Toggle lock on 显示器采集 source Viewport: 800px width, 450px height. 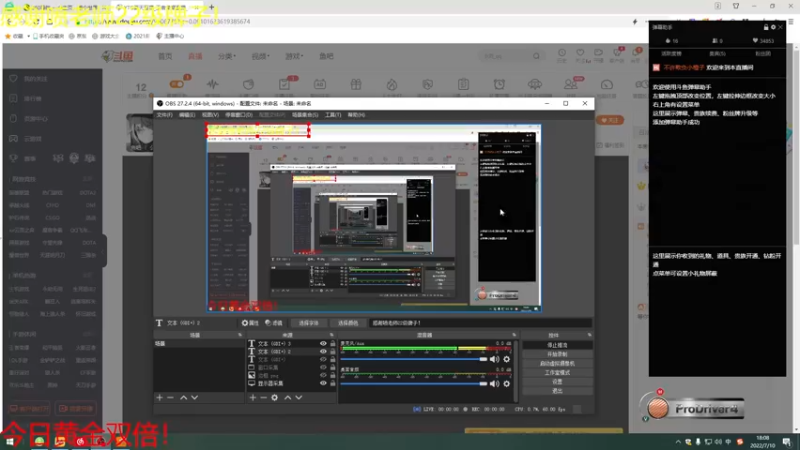(x=333, y=383)
